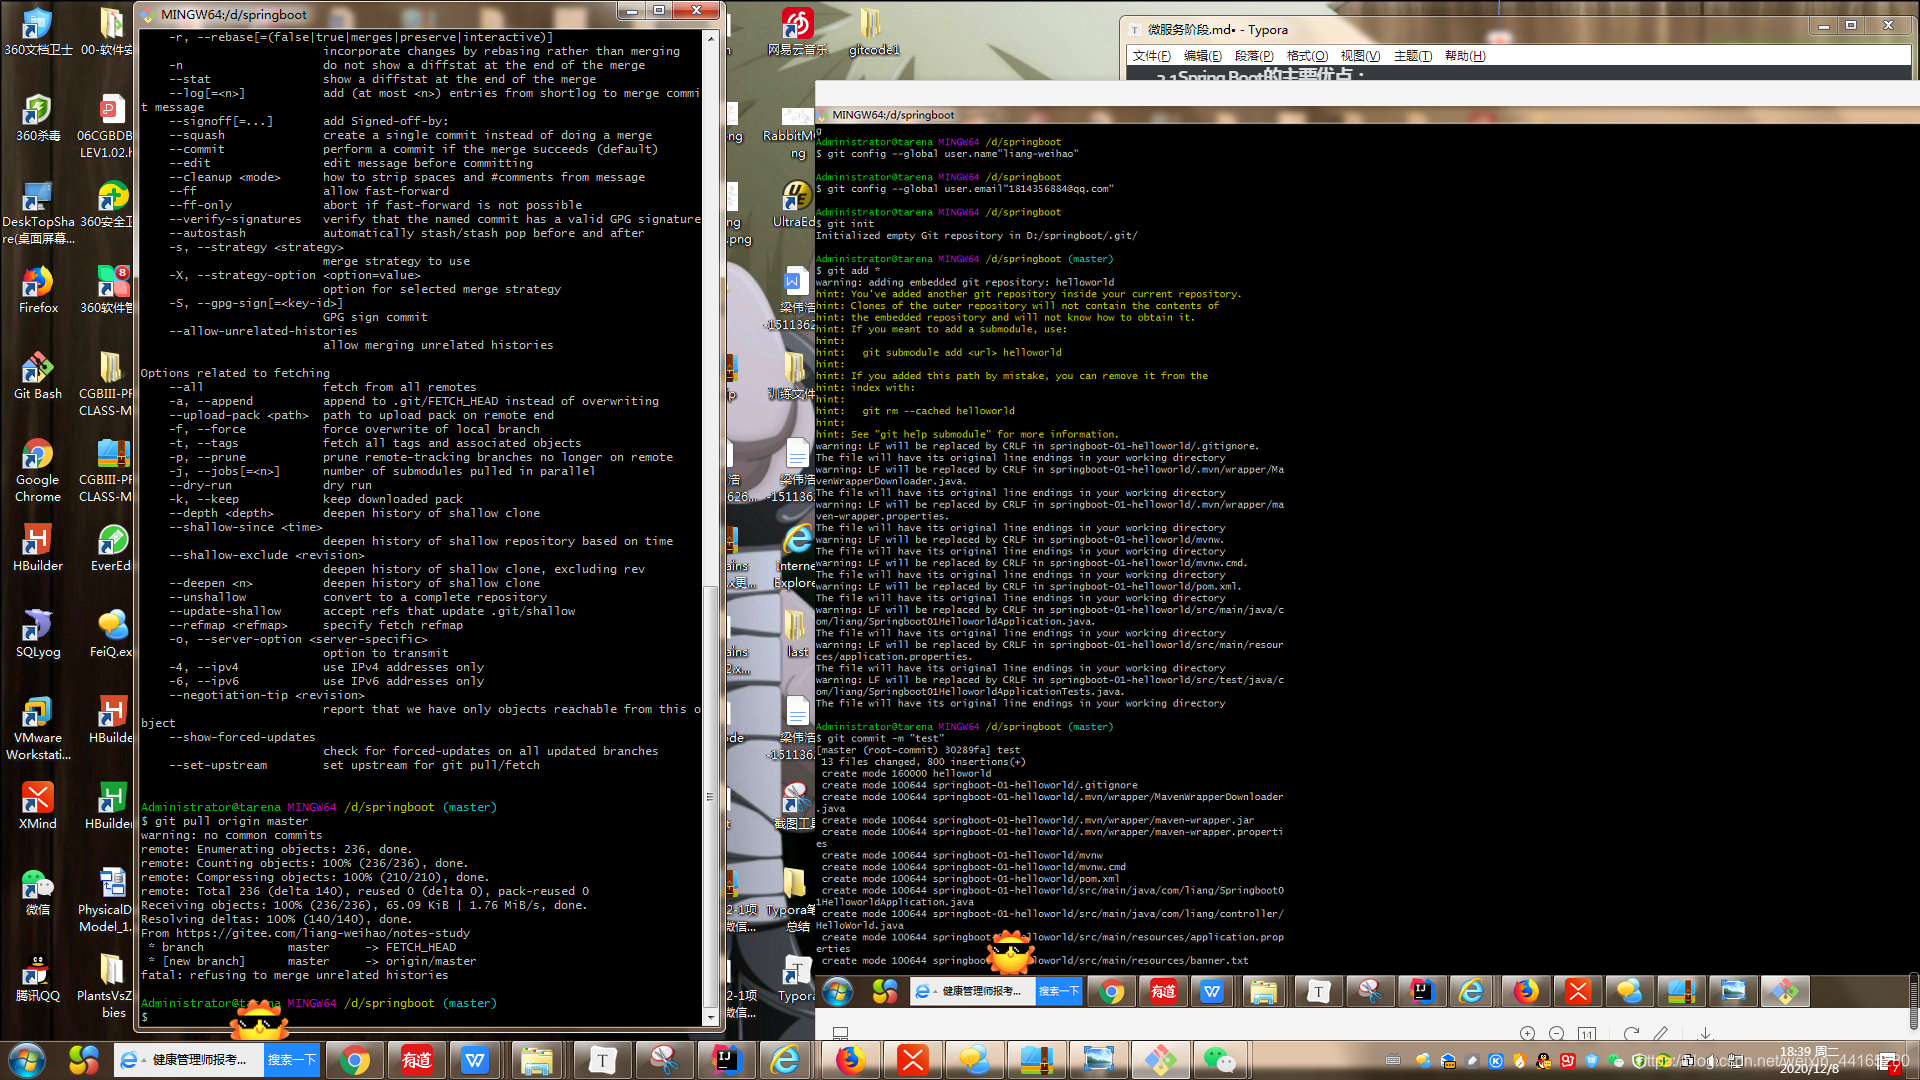Open Typora's 文件(F) menu

(x=1151, y=56)
